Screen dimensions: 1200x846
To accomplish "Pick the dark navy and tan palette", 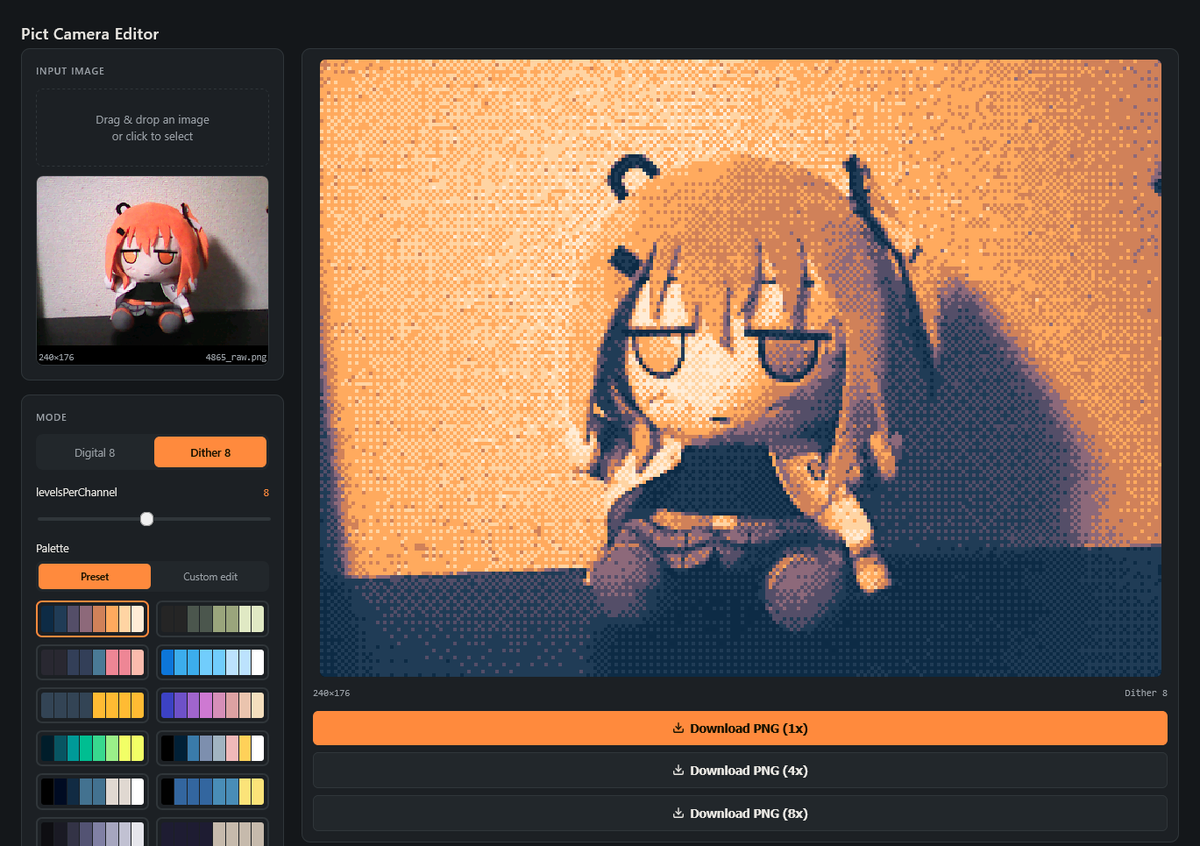I will tap(212, 832).
